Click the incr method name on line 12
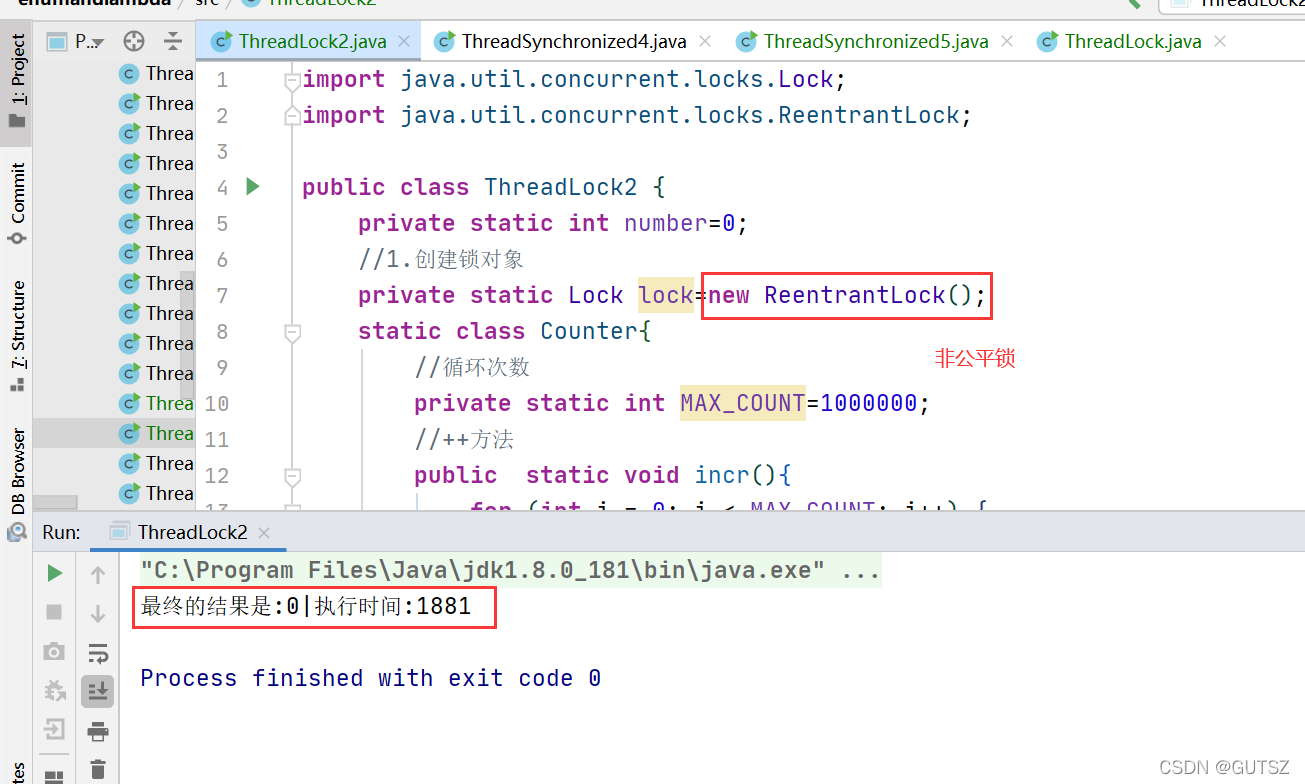1305x784 pixels. (722, 475)
